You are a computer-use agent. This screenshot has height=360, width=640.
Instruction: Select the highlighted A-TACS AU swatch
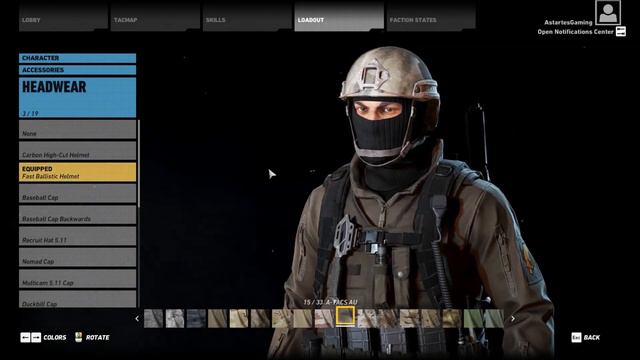pyautogui.click(x=345, y=317)
